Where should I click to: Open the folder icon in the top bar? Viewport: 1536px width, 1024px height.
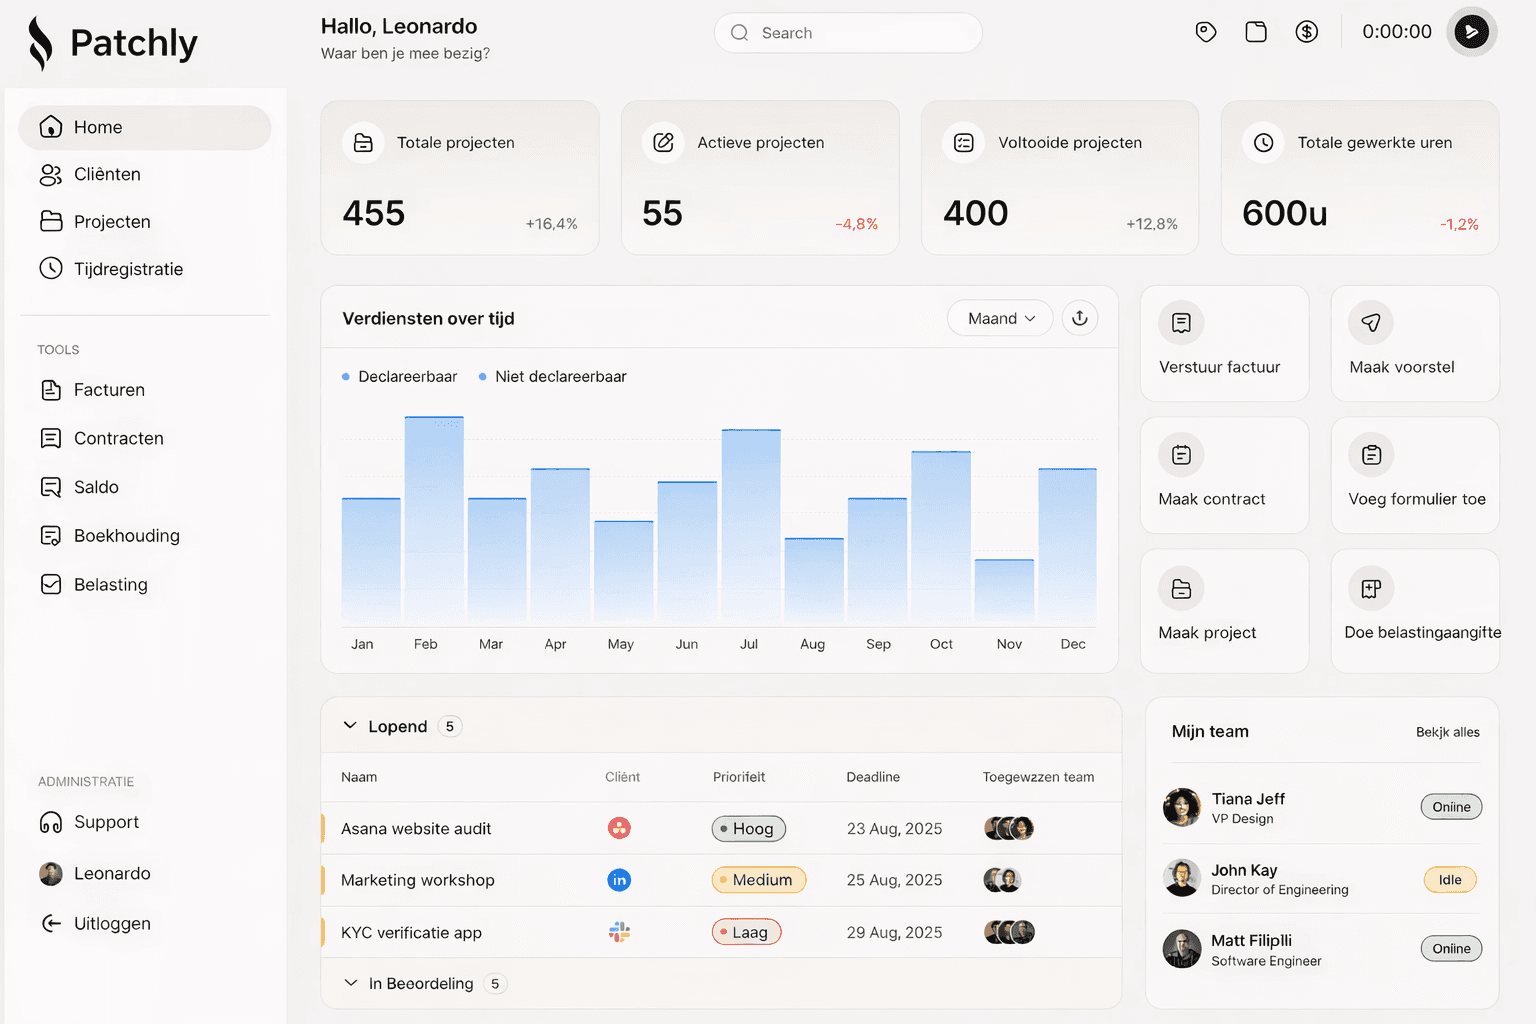tap(1256, 31)
